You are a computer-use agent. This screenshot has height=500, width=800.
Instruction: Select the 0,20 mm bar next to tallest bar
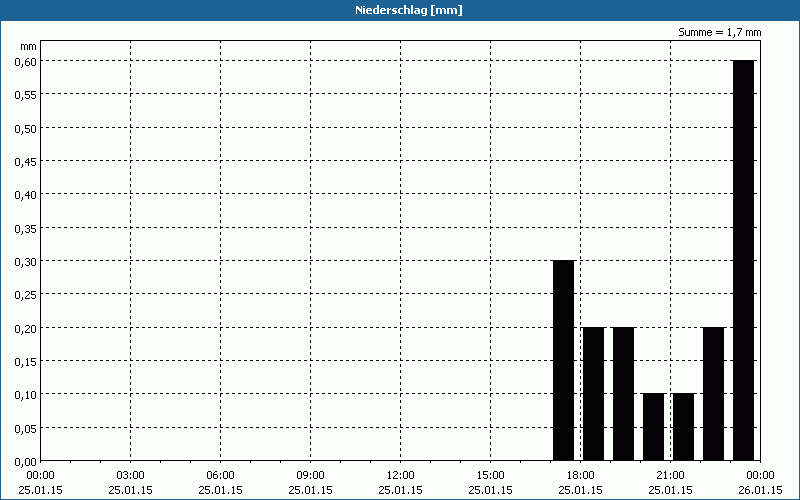click(713, 394)
